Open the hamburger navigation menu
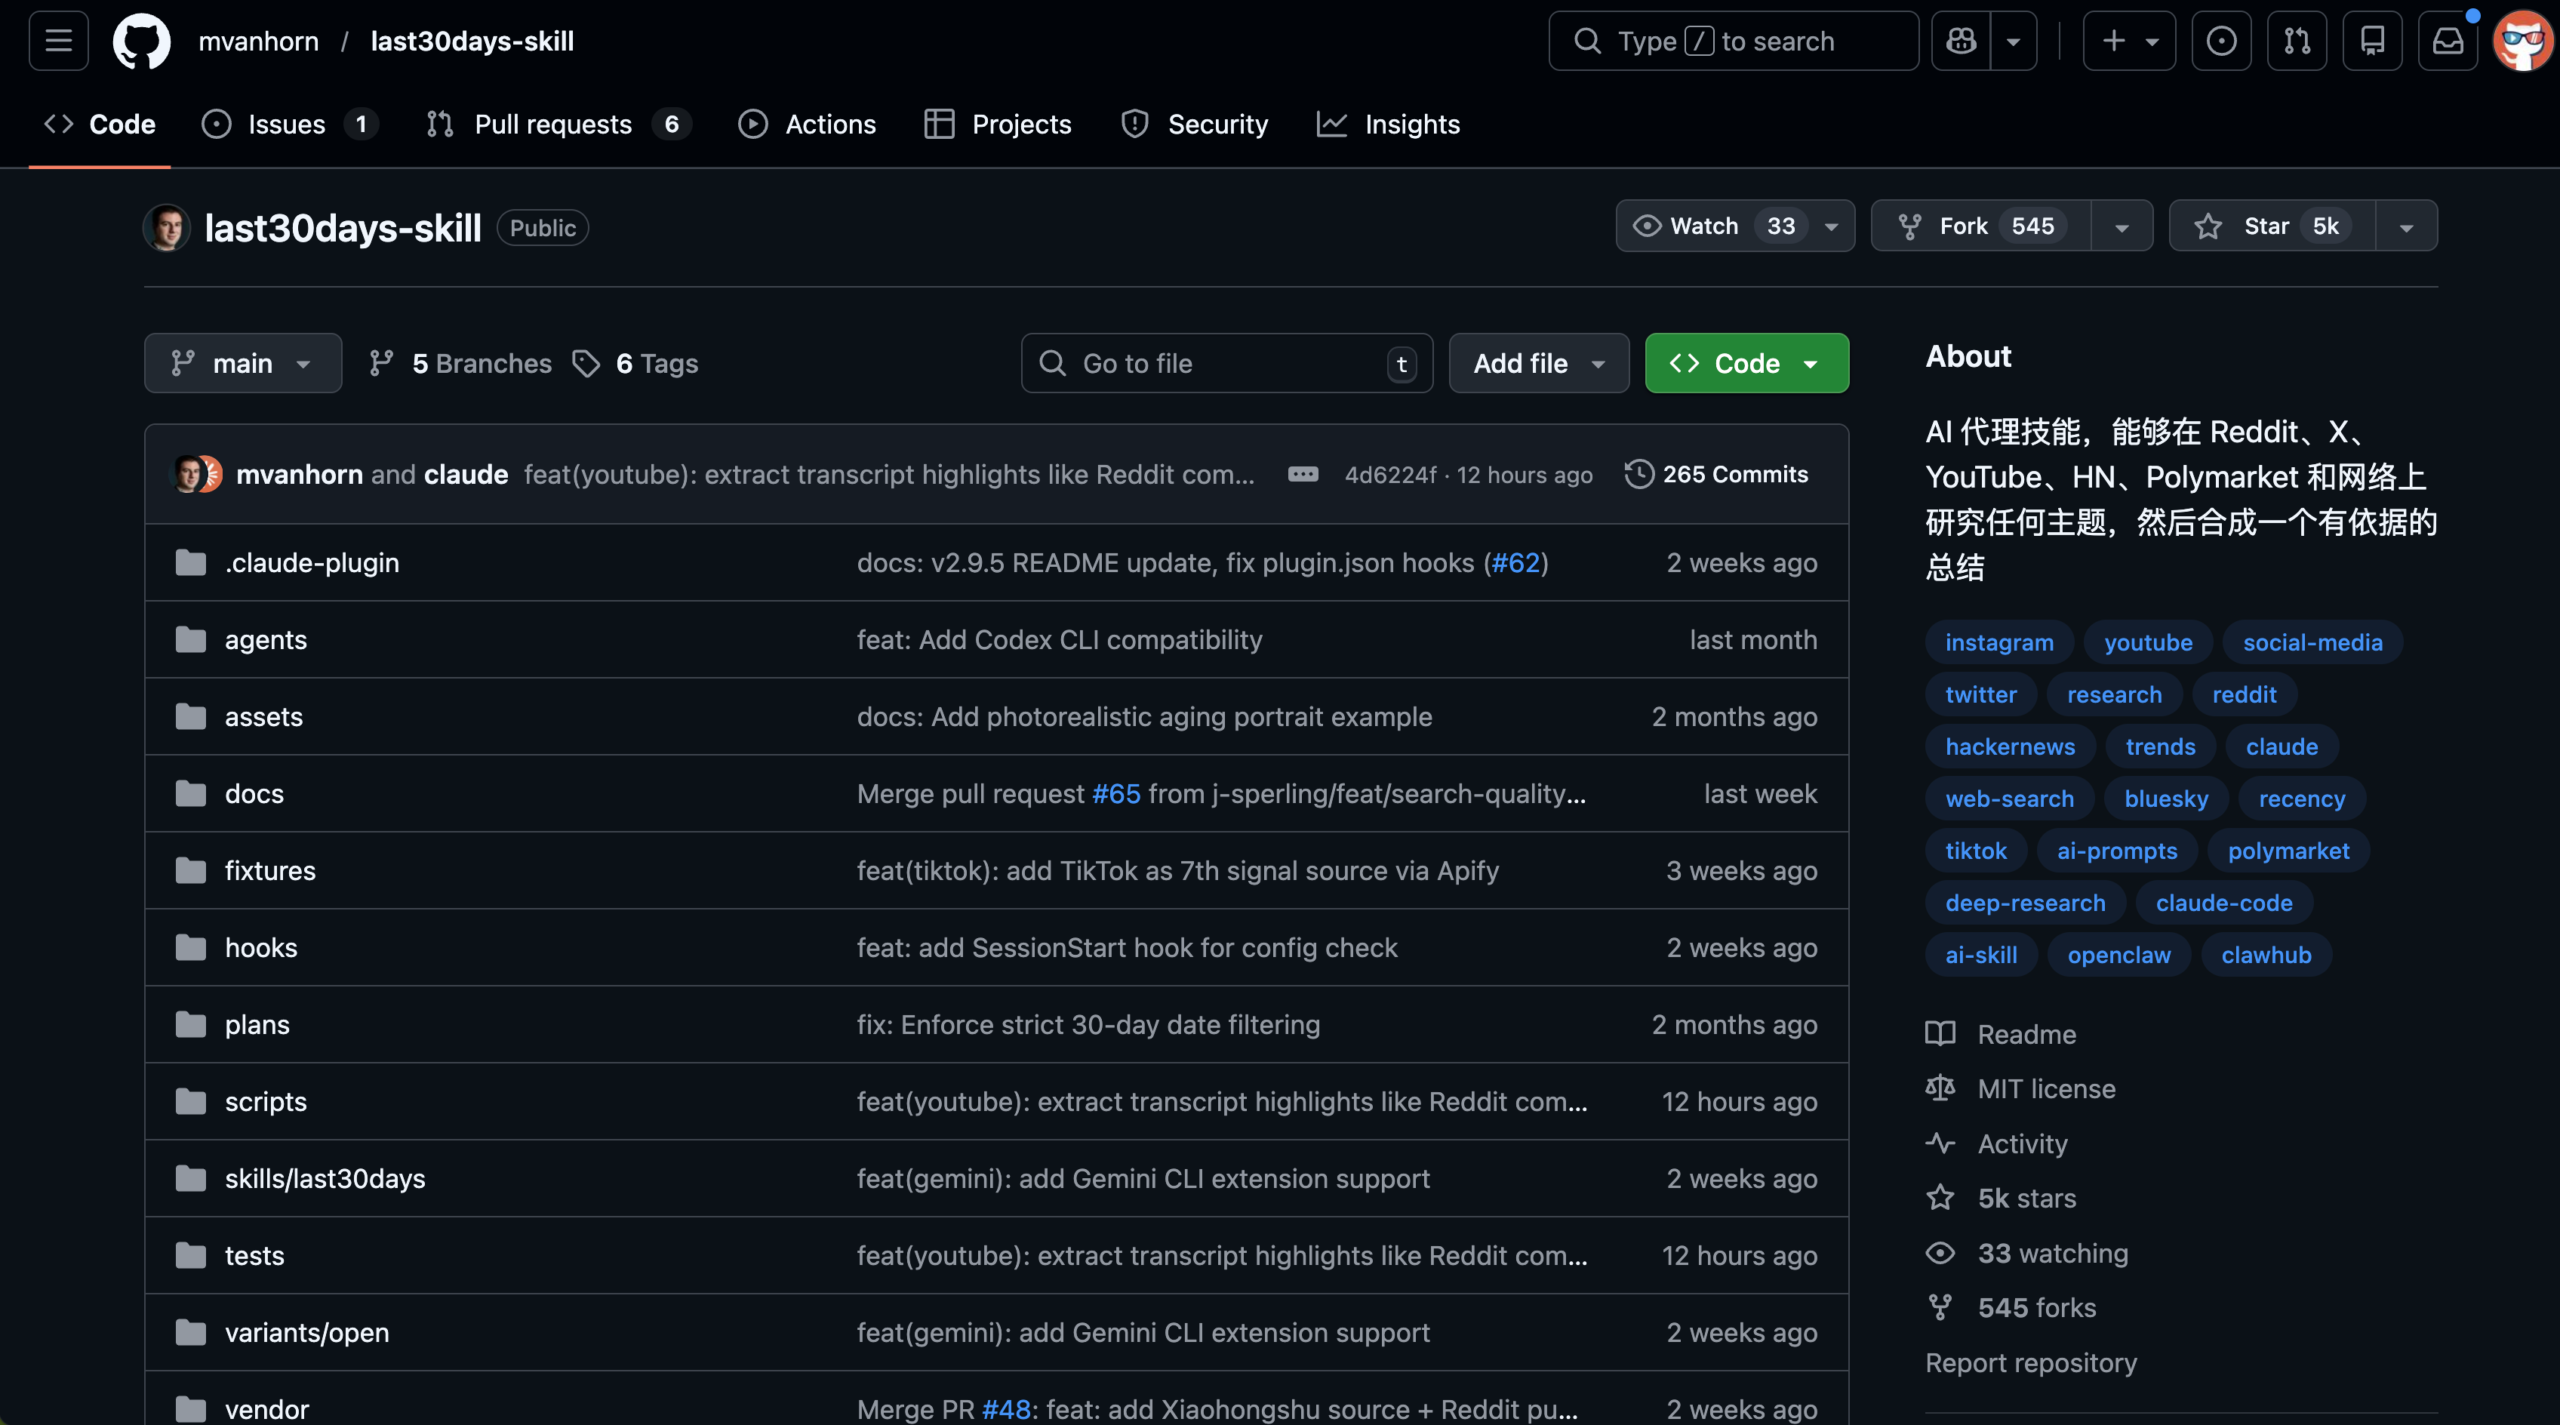Image resolution: width=2560 pixels, height=1425 pixels. (x=58, y=41)
